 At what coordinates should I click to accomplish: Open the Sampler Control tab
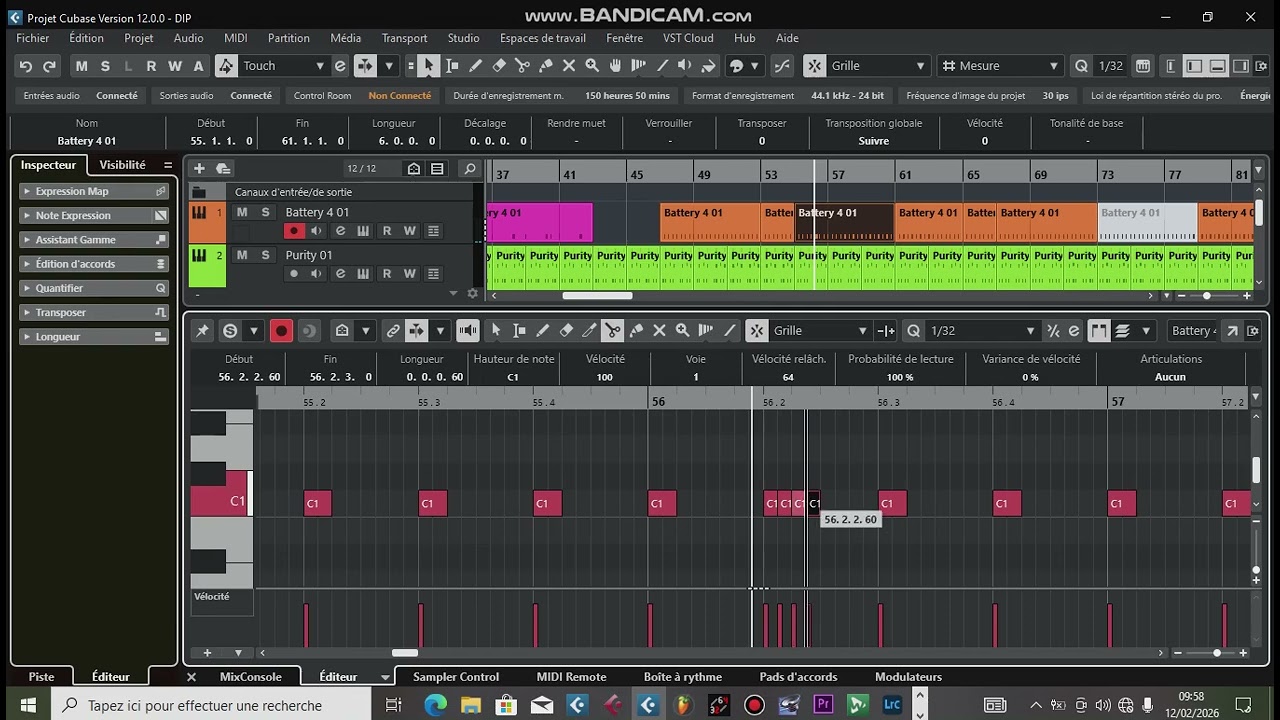[456, 677]
